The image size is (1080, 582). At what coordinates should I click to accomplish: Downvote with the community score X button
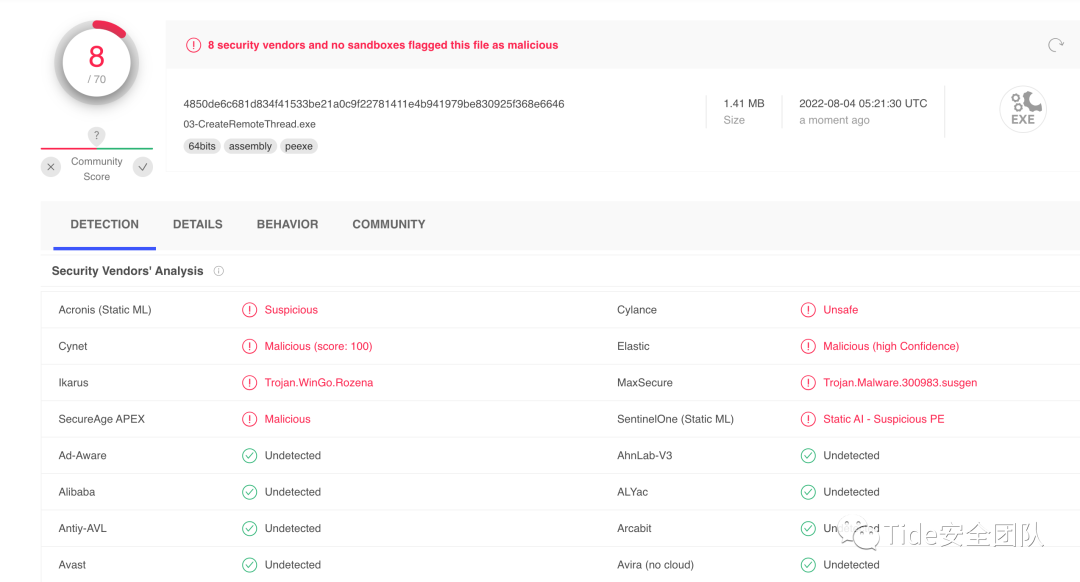(x=51, y=167)
